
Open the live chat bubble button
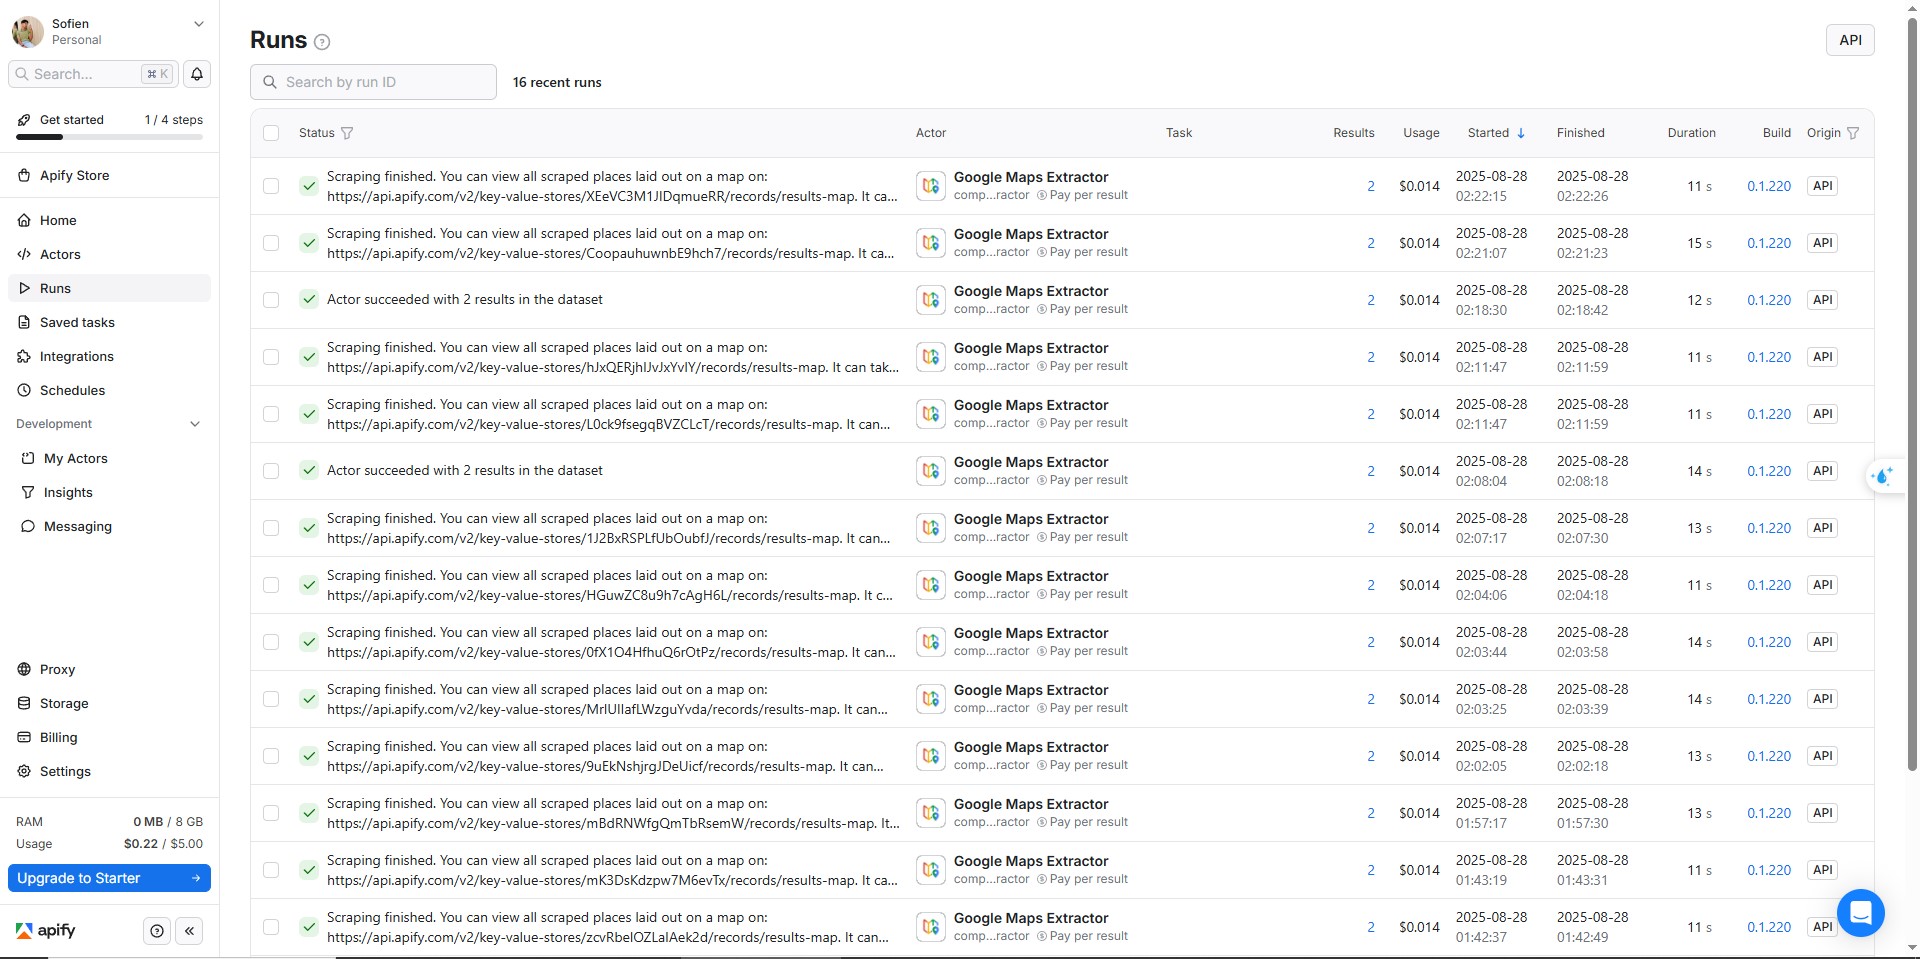(x=1860, y=912)
